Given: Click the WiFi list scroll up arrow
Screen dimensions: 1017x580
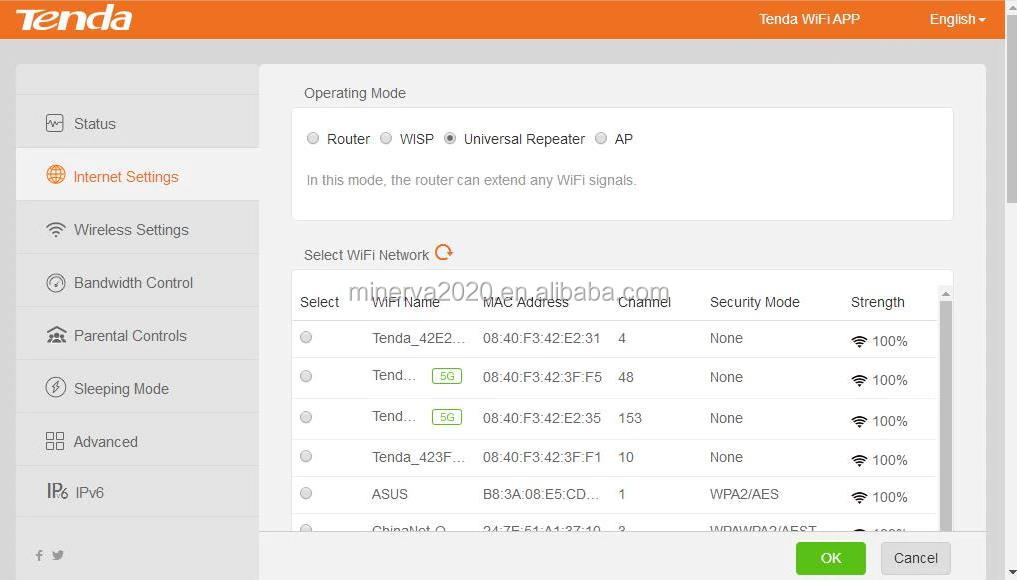Looking at the screenshot, I should [x=946, y=294].
